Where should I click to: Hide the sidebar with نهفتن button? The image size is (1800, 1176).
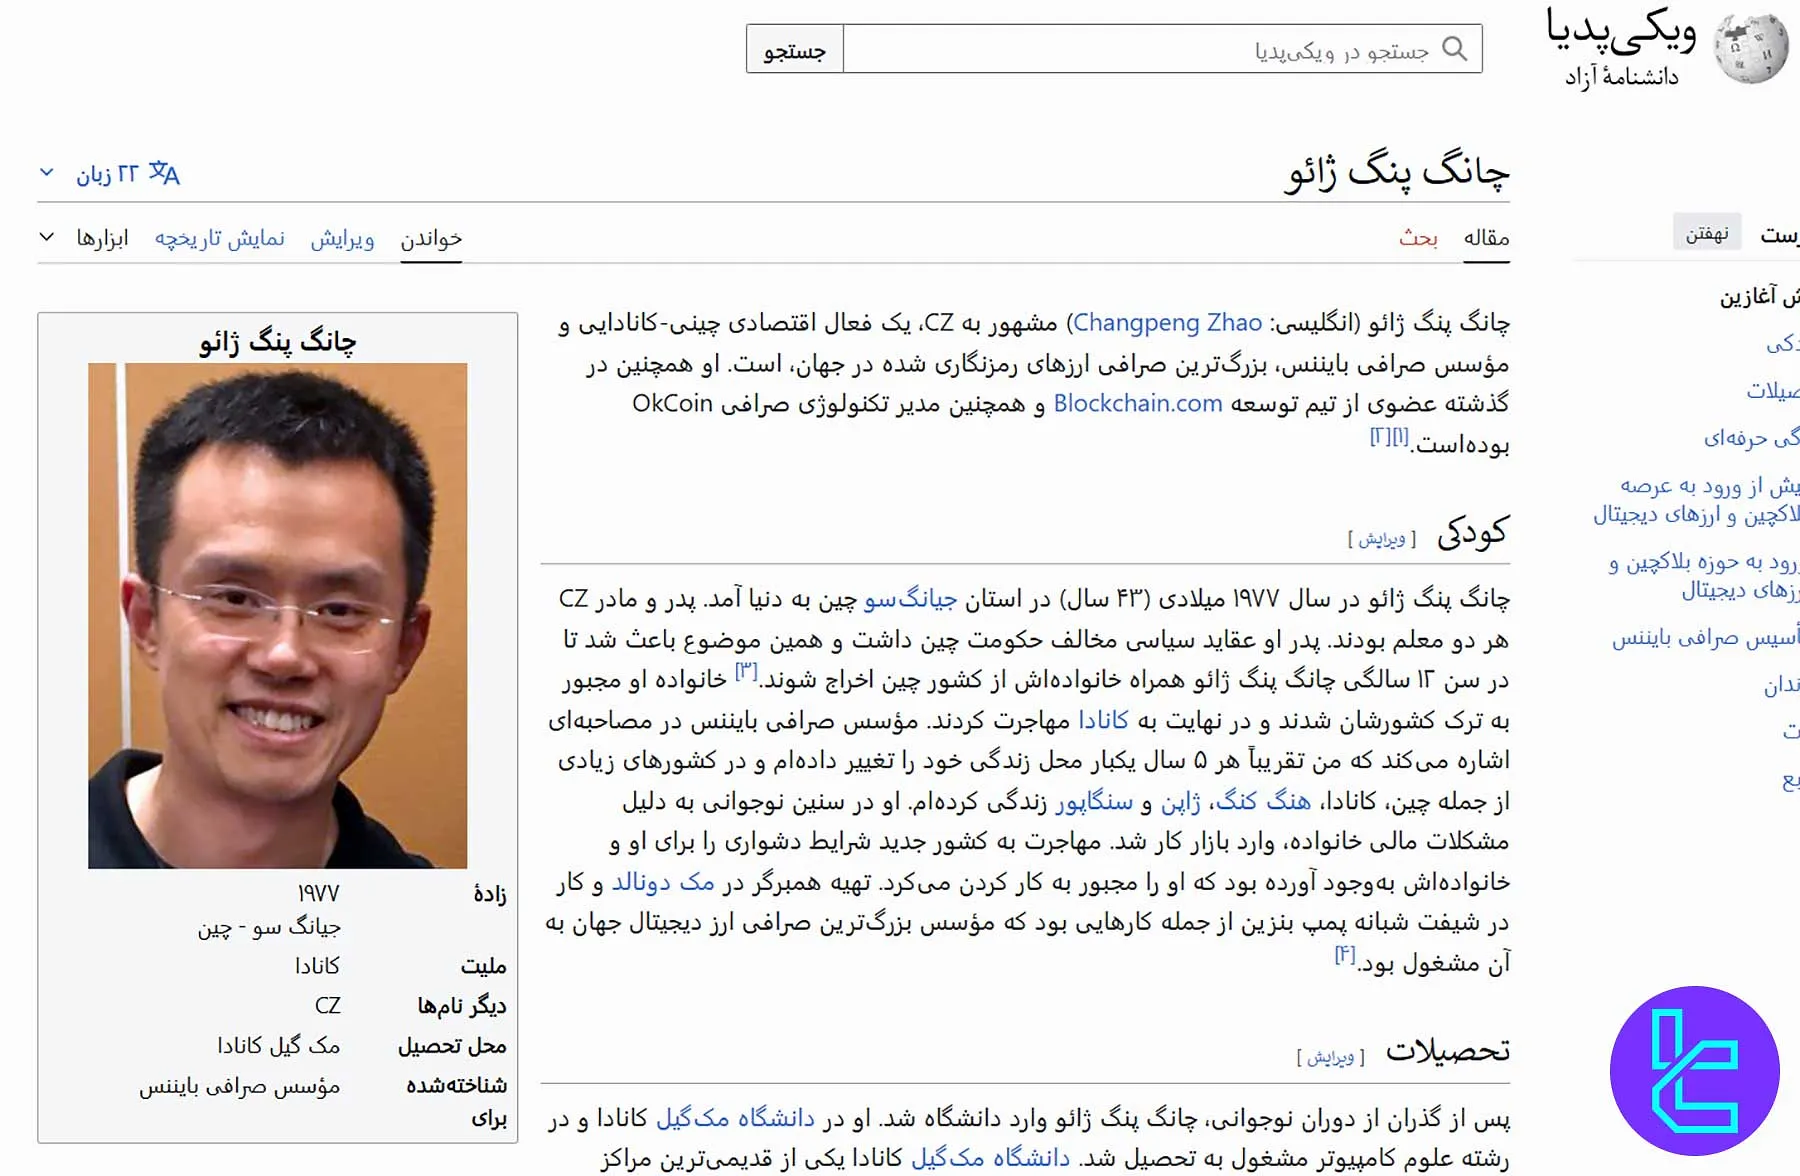tap(1706, 233)
